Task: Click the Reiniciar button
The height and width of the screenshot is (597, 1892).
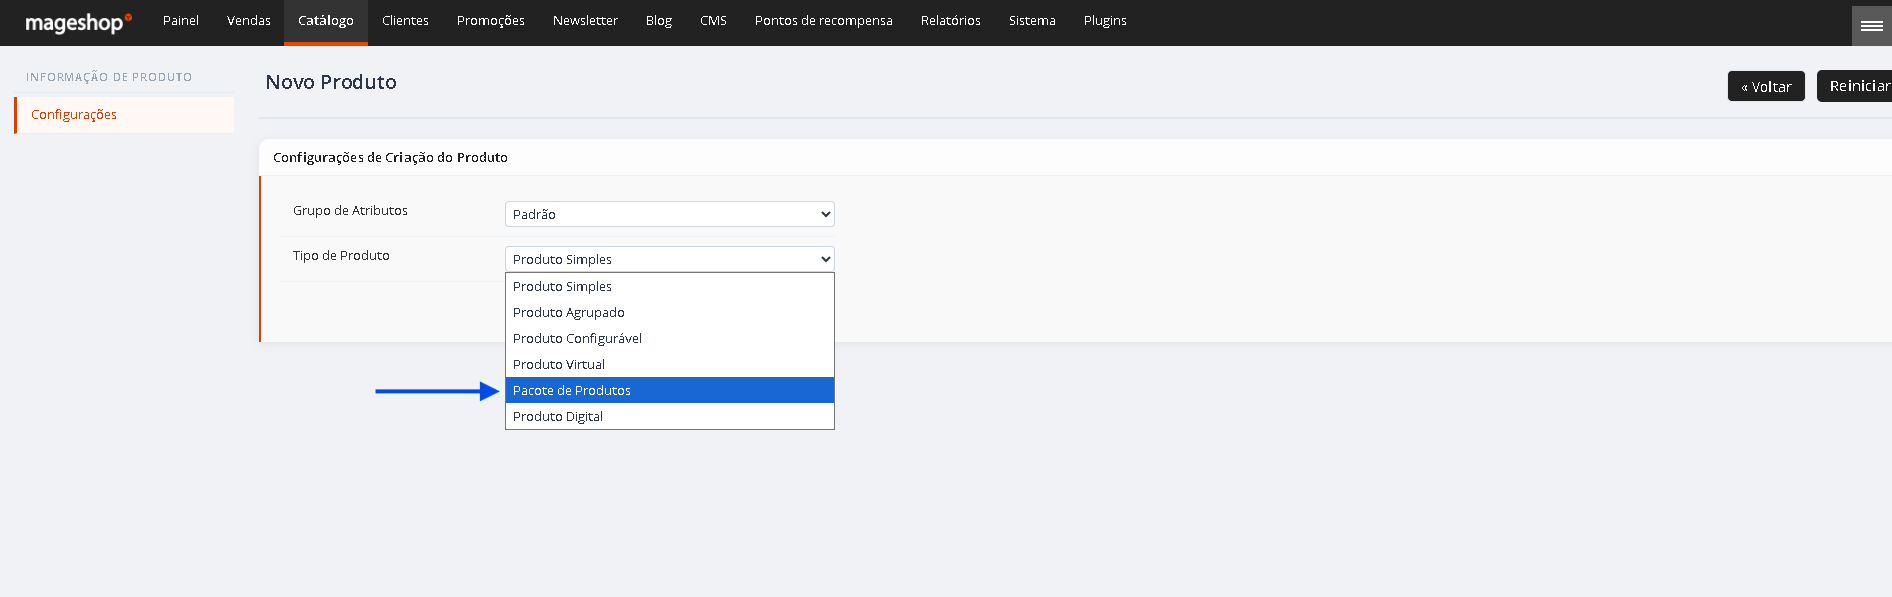Action: click(x=1855, y=86)
